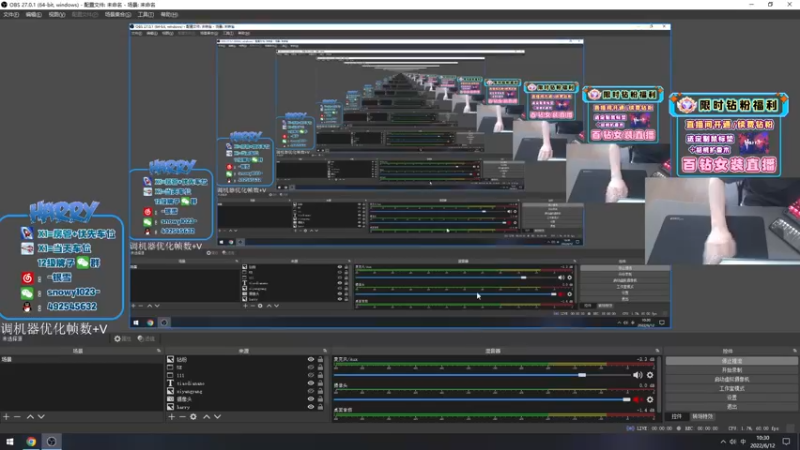
Task: Unmute the 摄像头 red speaker icon
Action: point(638,400)
